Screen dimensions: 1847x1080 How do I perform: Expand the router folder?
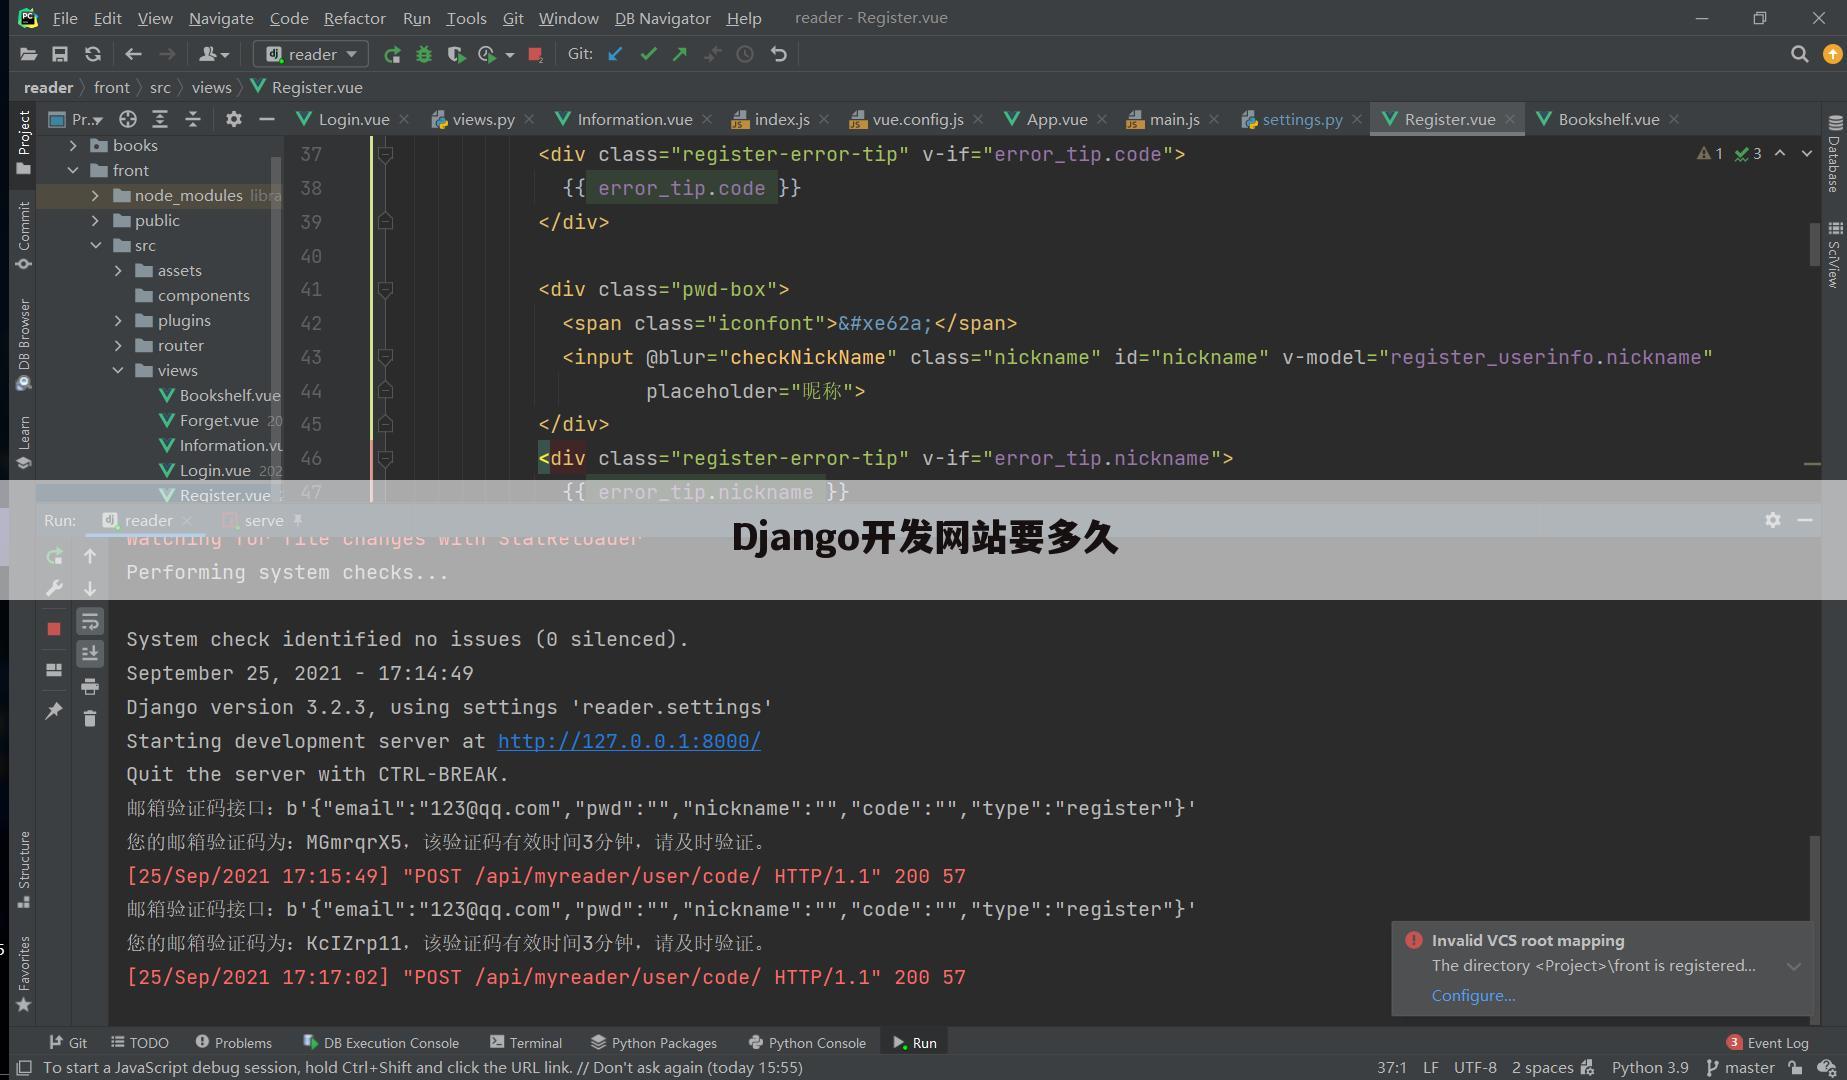point(118,345)
